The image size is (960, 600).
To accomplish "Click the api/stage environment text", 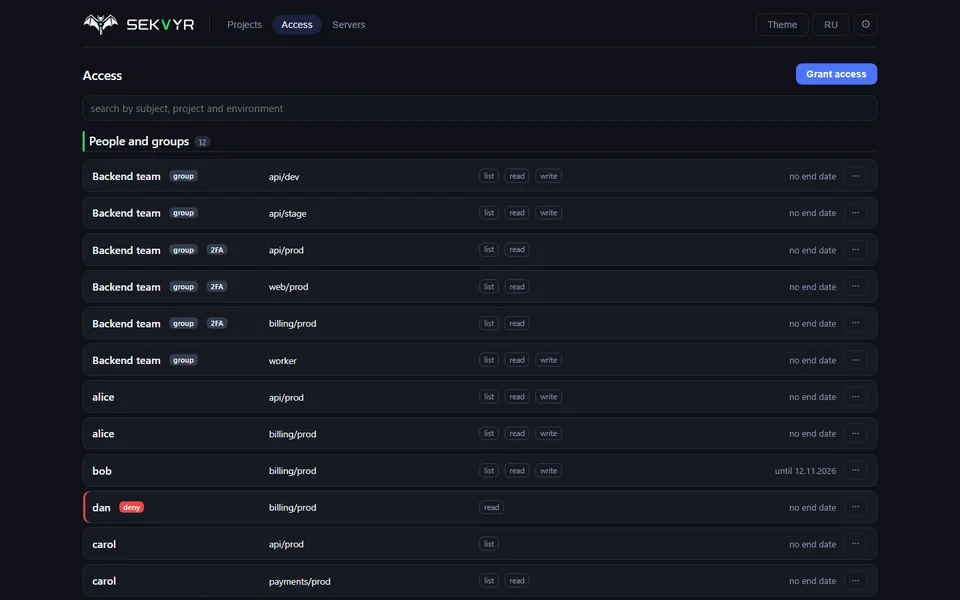I will point(287,214).
